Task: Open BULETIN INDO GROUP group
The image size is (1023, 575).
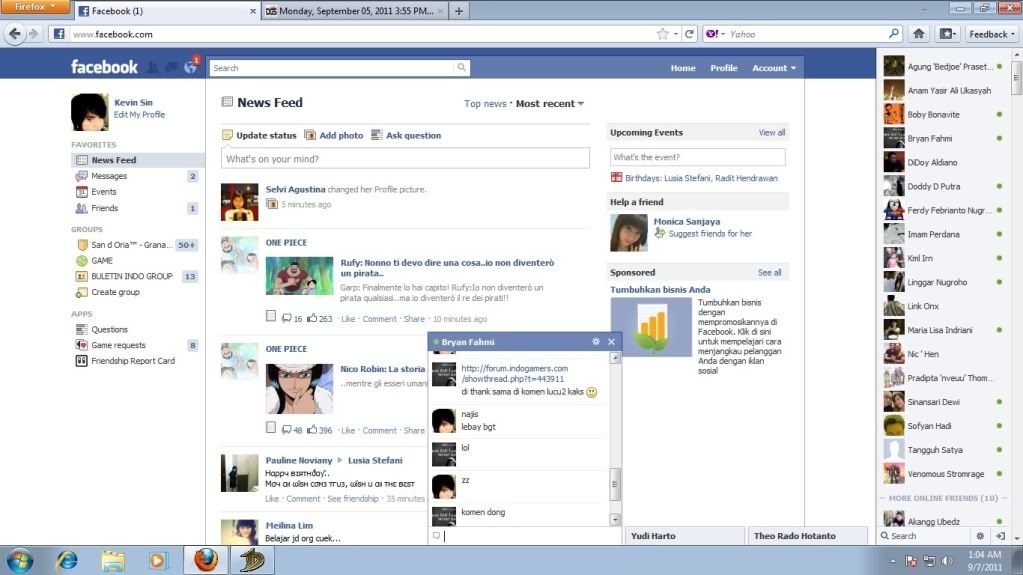Action: [131, 276]
